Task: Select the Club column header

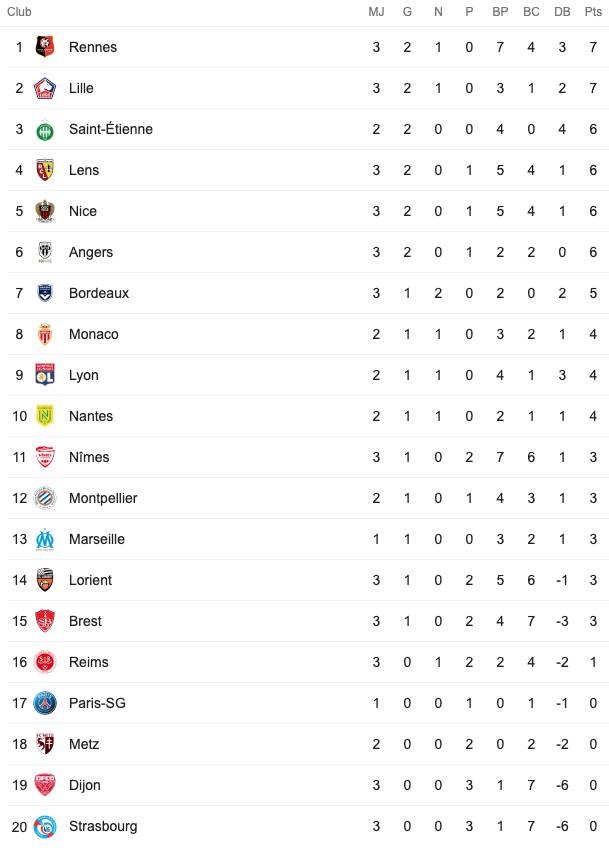Action: [x=19, y=11]
